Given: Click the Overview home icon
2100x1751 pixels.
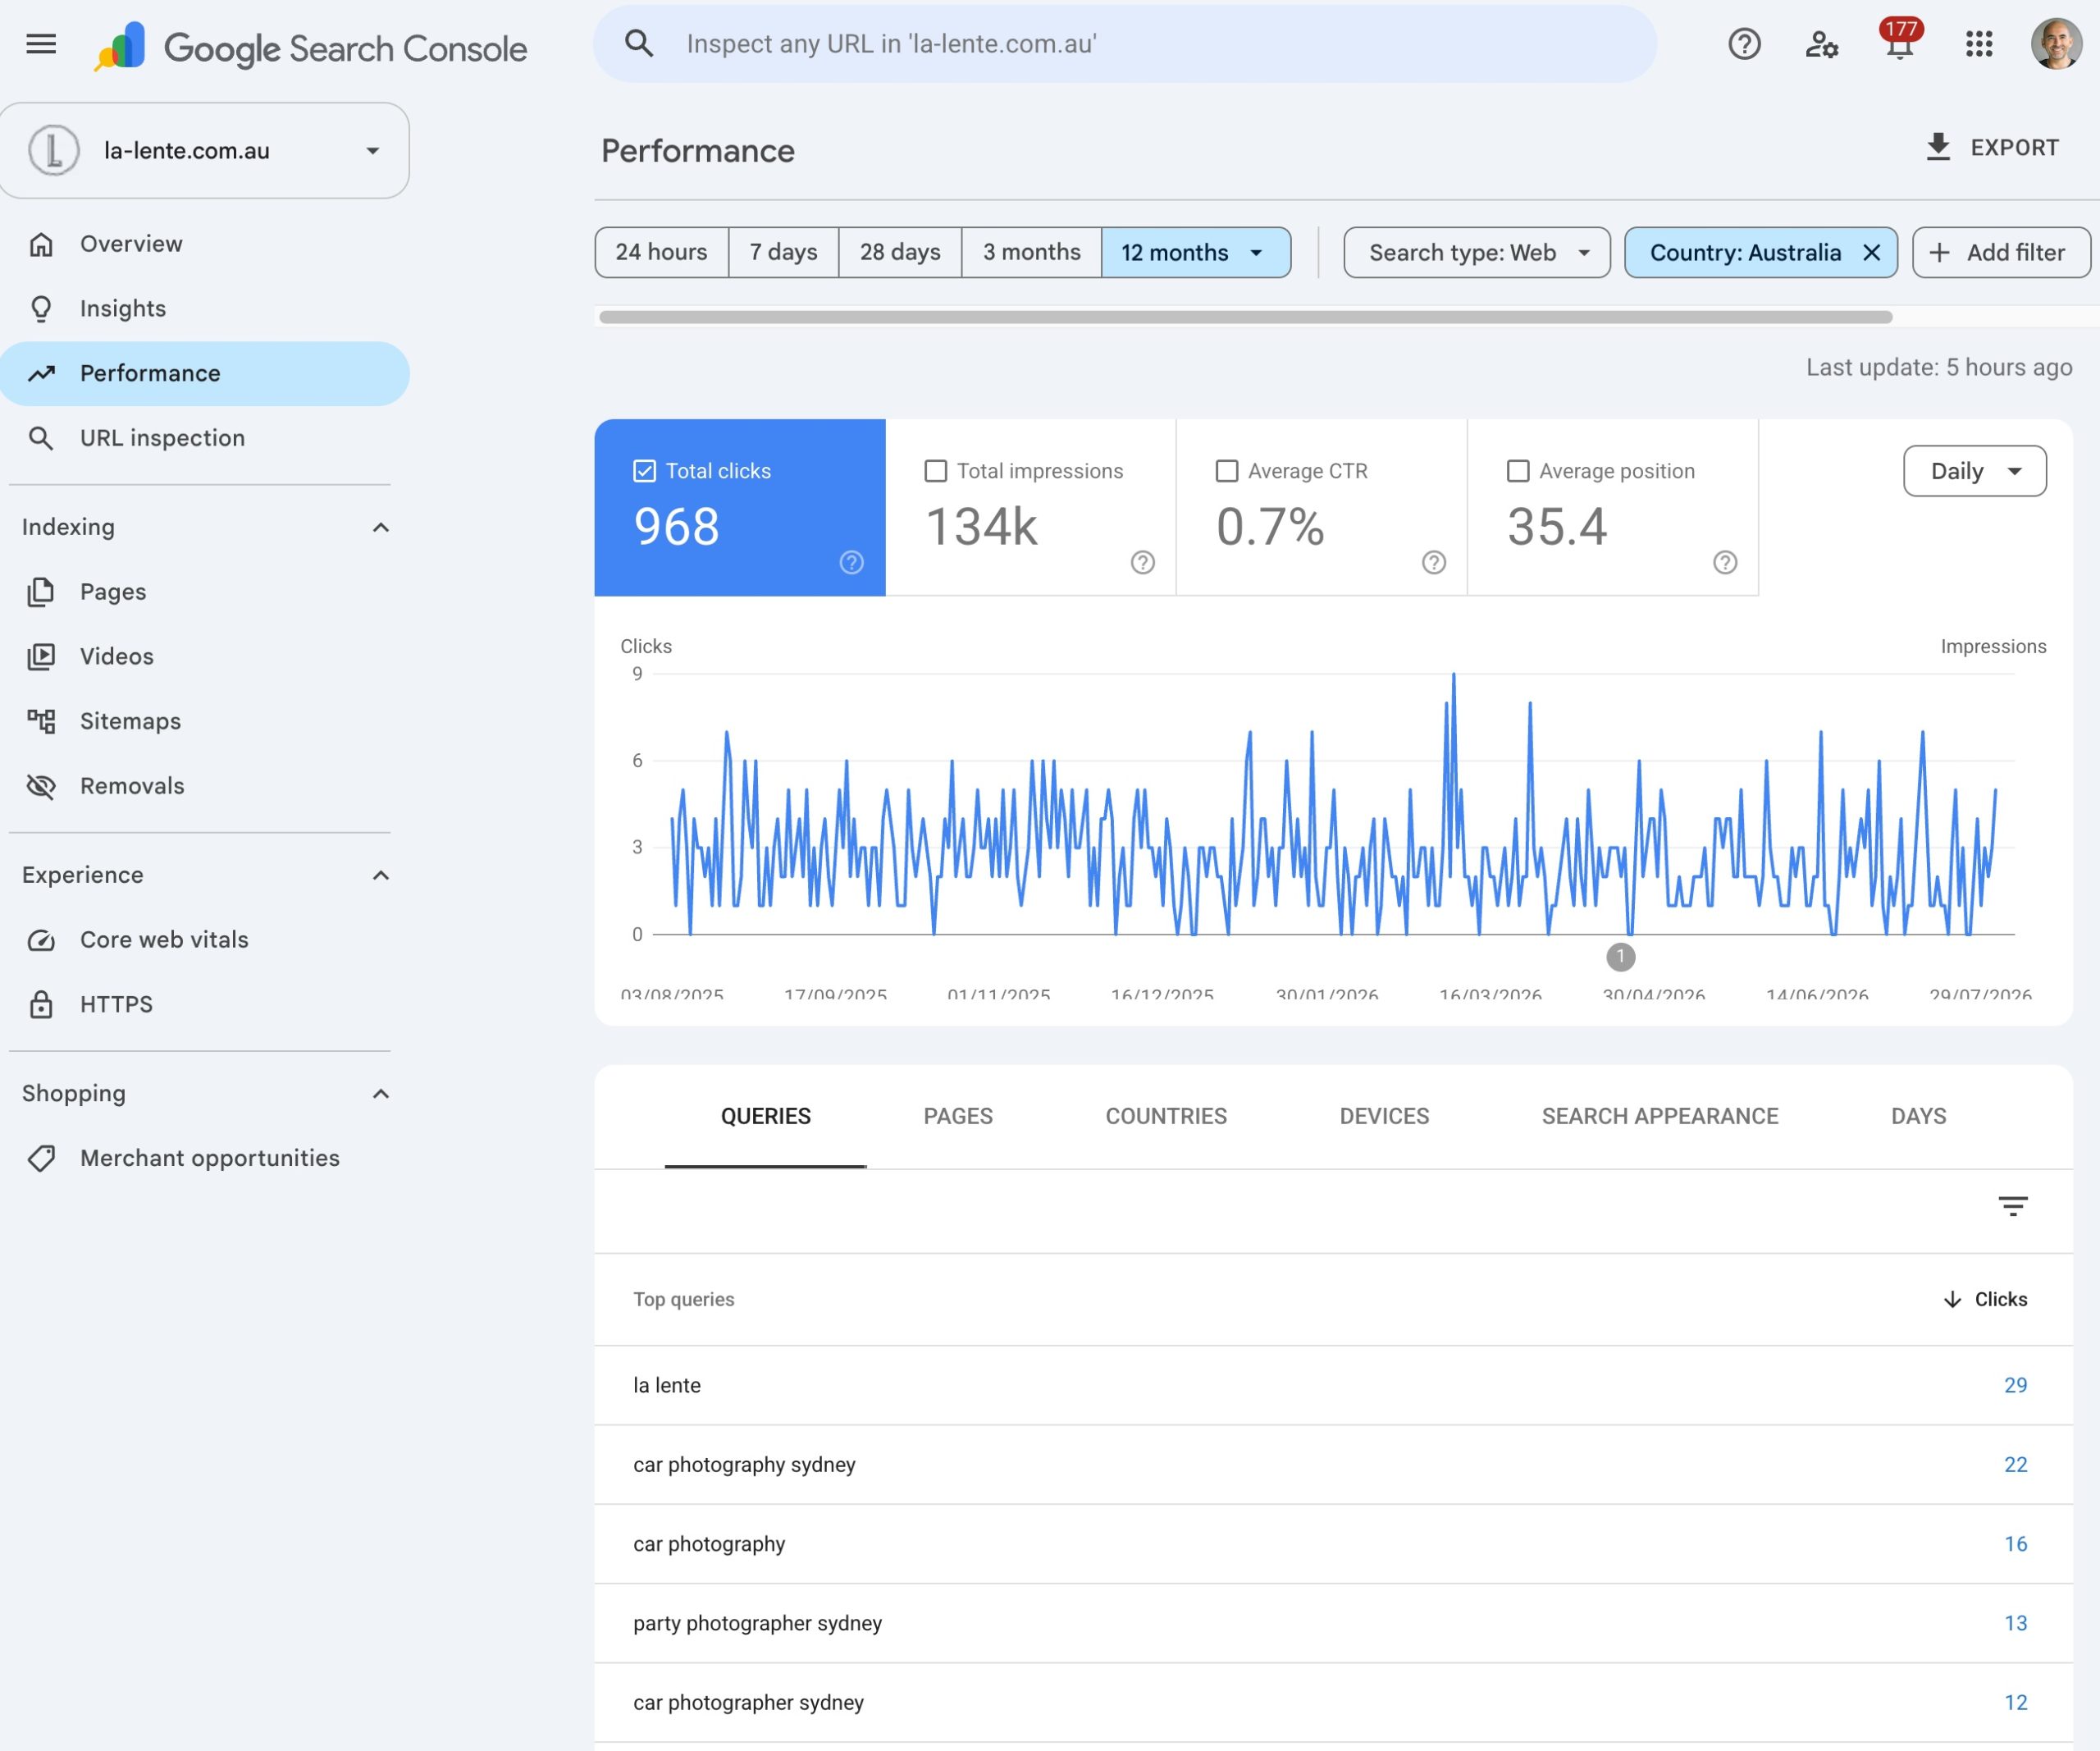Looking at the screenshot, I should (41, 244).
